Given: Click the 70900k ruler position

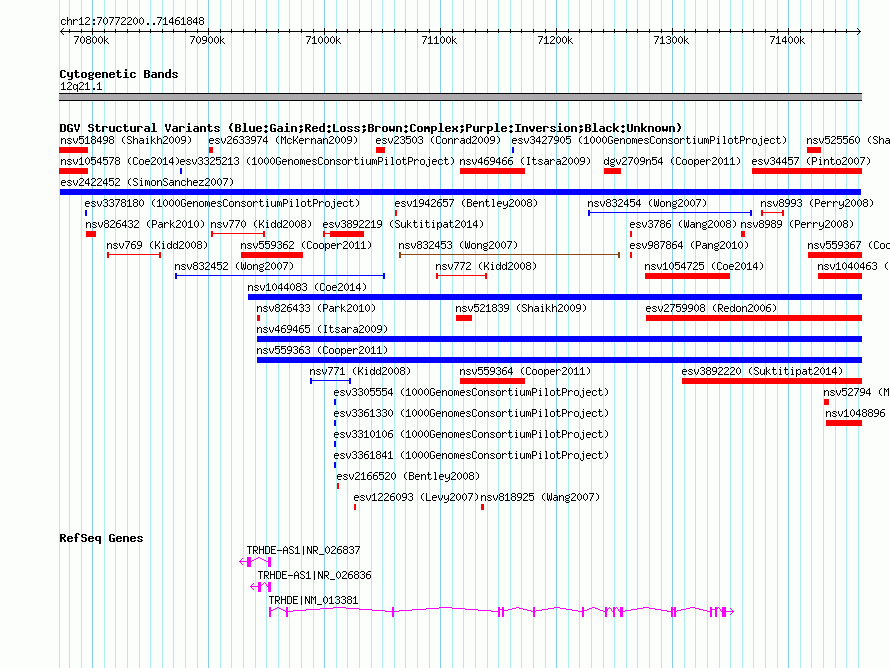Looking at the screenshot, I should tap(207, 40).
